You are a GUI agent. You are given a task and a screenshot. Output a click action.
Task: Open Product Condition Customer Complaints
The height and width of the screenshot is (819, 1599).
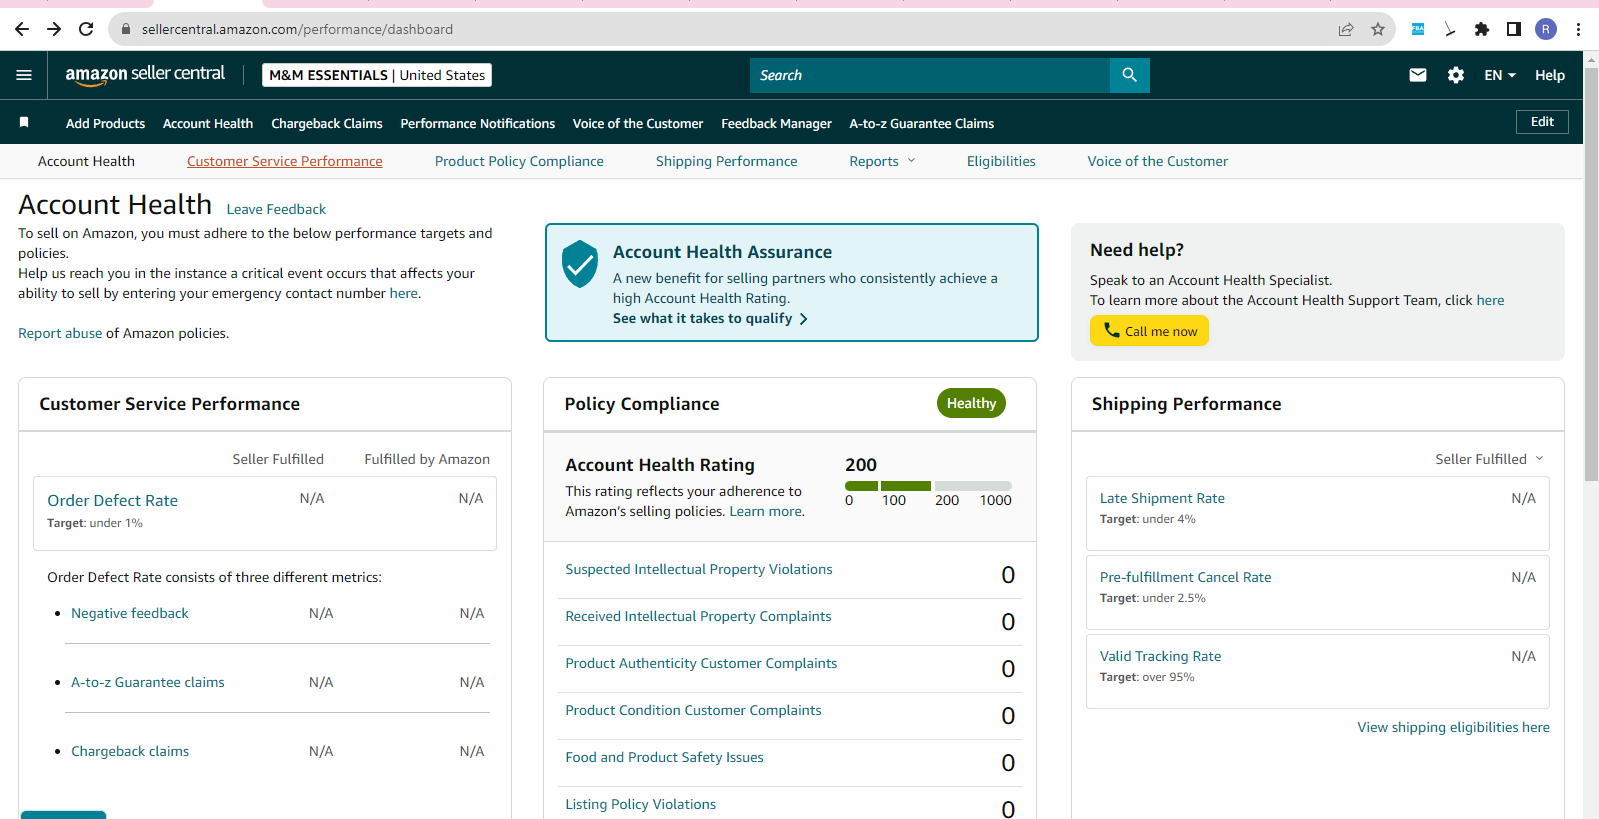click(693, 710)
